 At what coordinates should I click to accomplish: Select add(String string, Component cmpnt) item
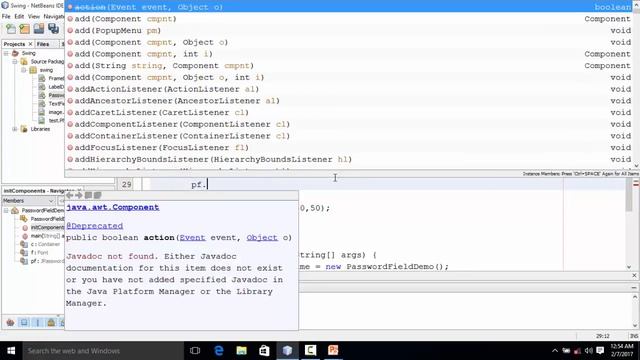pos(349,66)
